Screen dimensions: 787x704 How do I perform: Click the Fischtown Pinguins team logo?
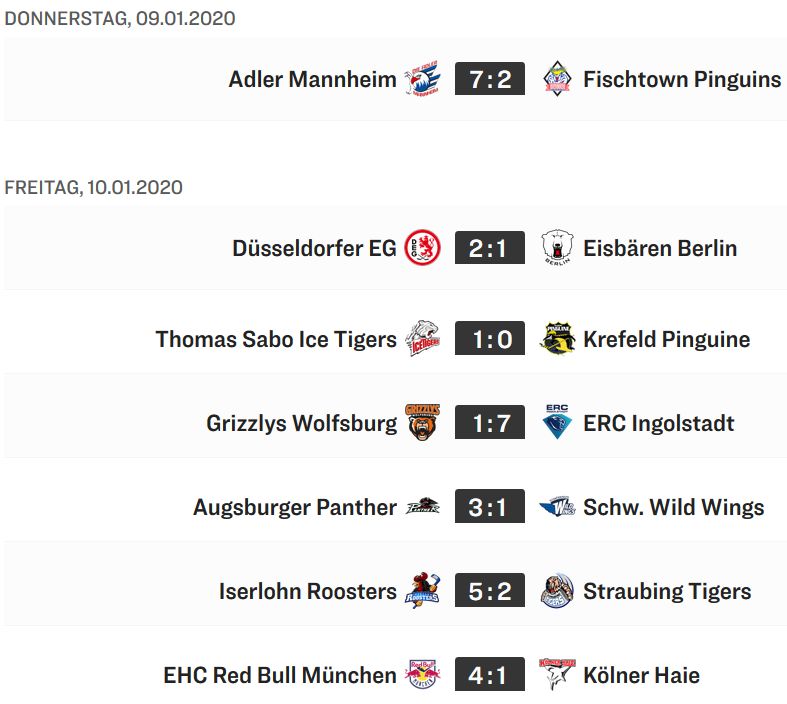click(x=557, y=79)
